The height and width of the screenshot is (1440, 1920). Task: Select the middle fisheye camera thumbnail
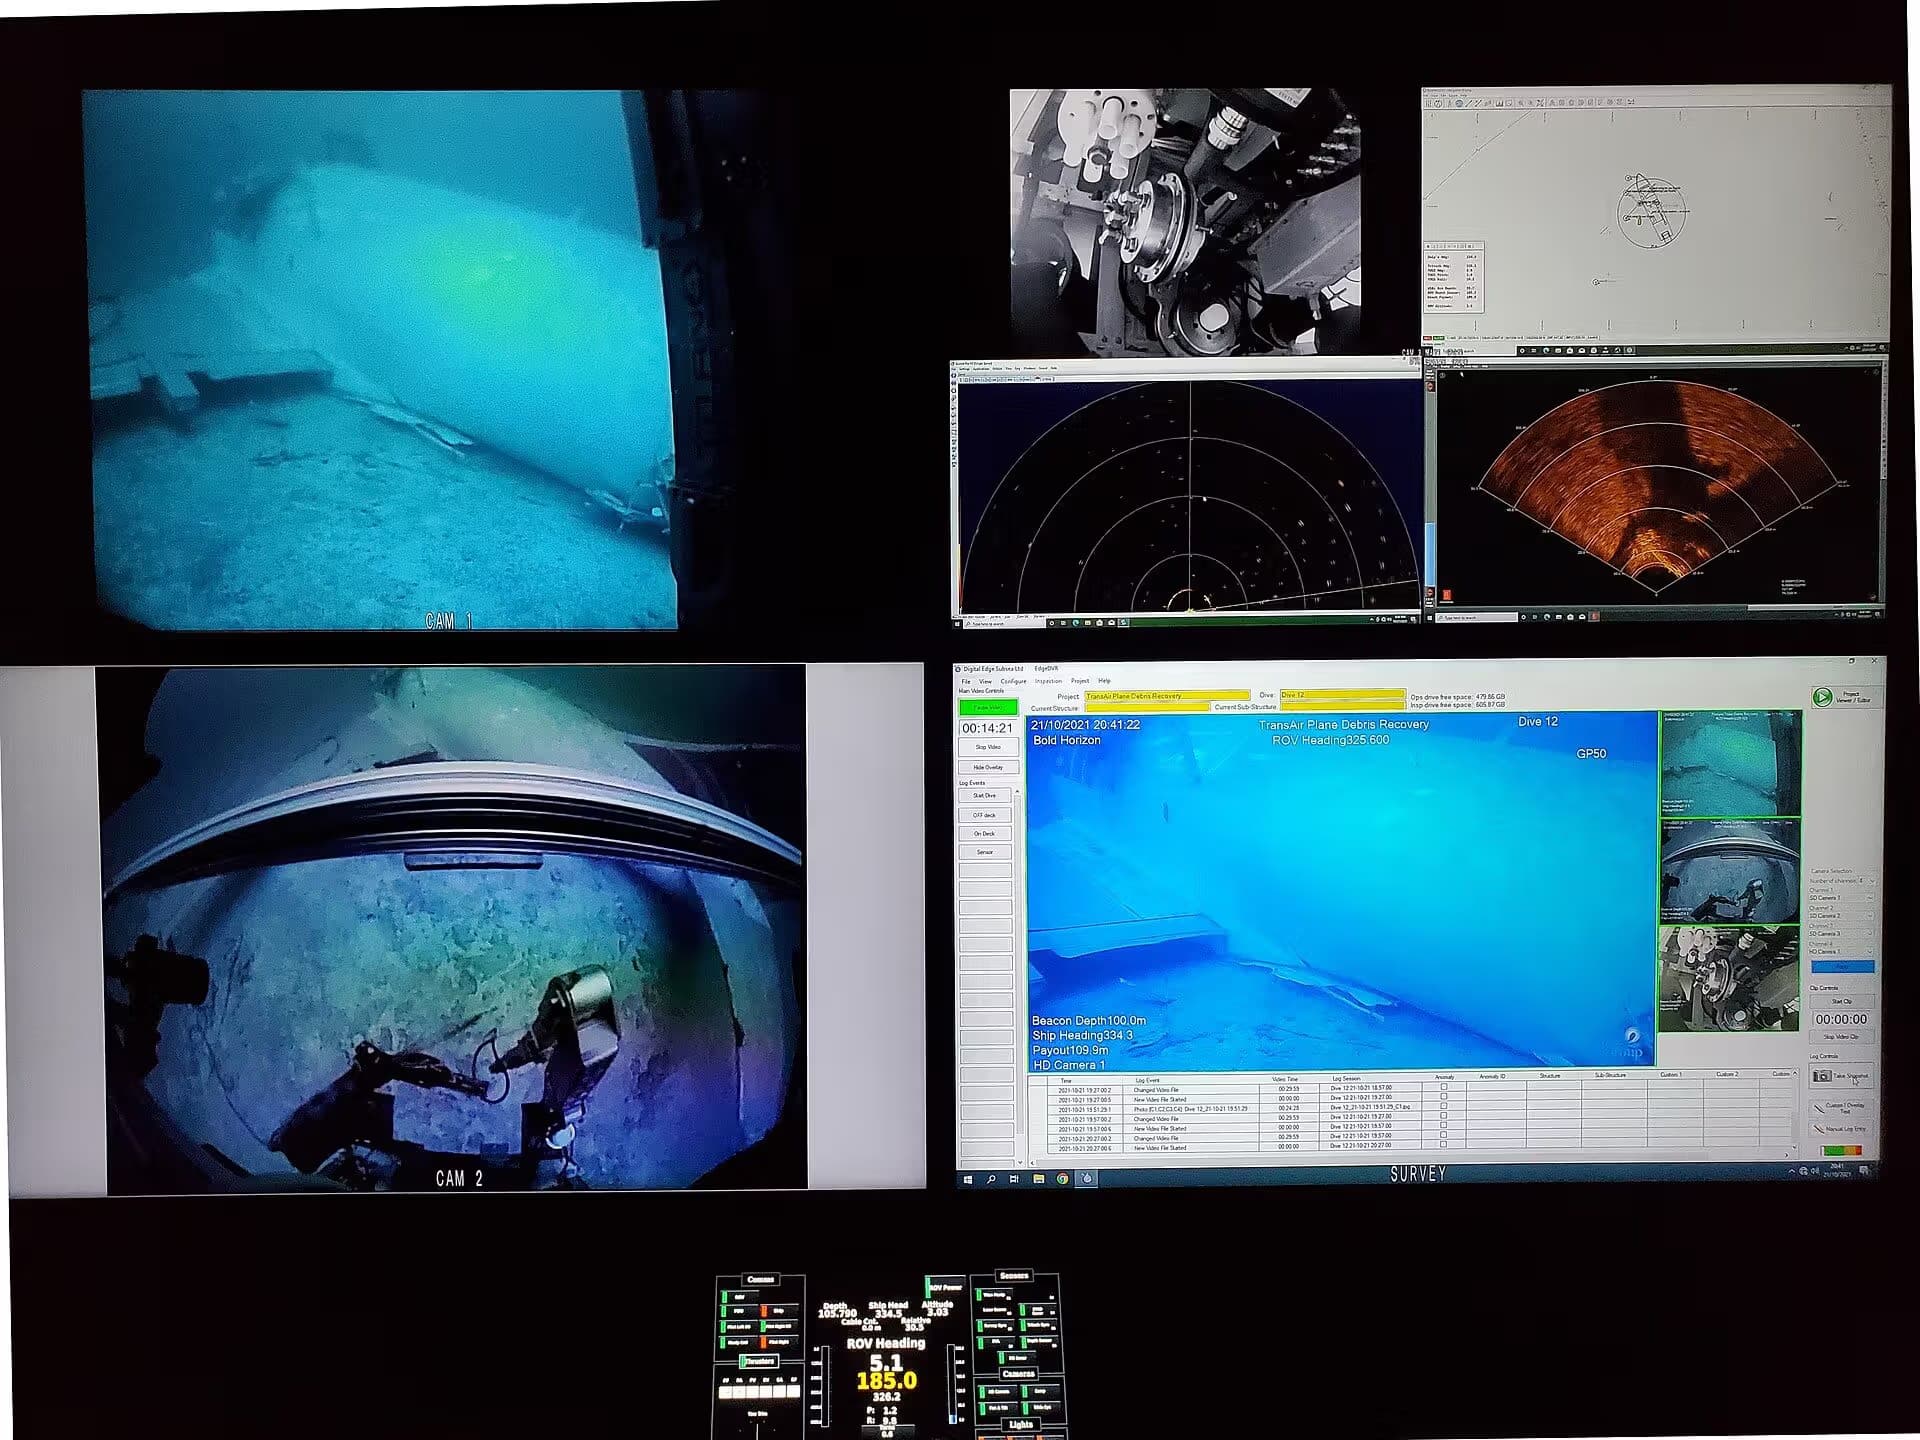click(1730, 871)
